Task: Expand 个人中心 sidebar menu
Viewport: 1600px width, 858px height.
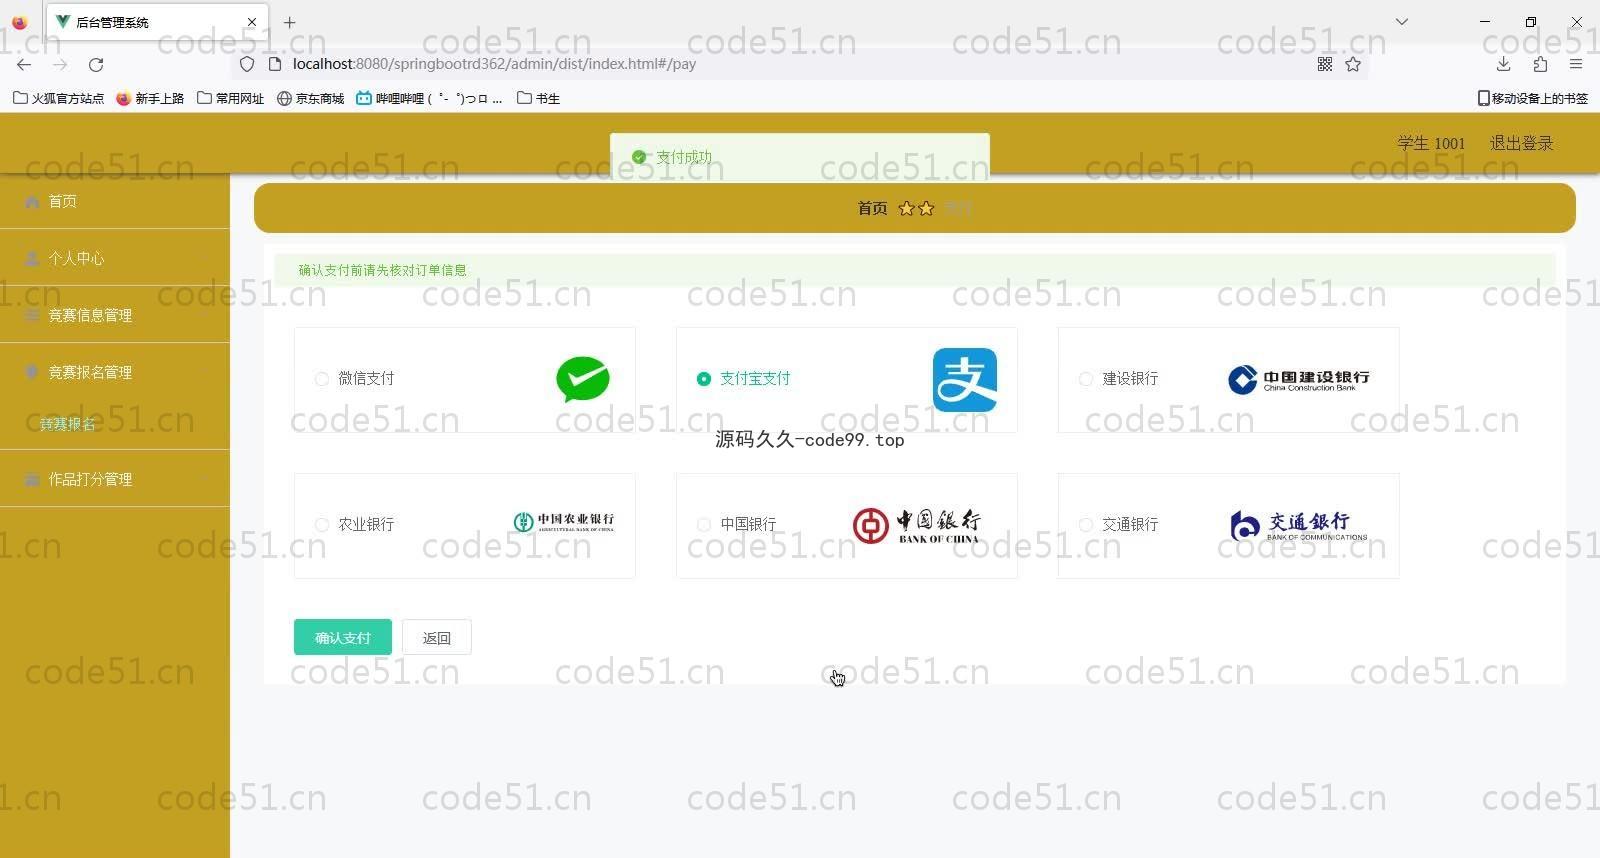Action: [x=115, y=258]
